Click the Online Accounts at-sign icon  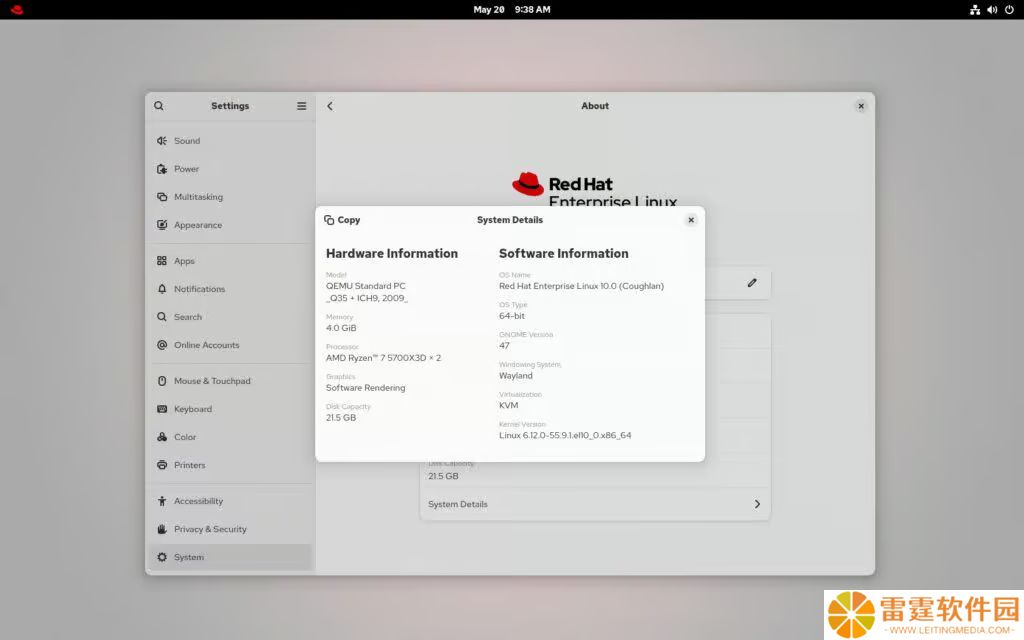[x=162, y=345]
